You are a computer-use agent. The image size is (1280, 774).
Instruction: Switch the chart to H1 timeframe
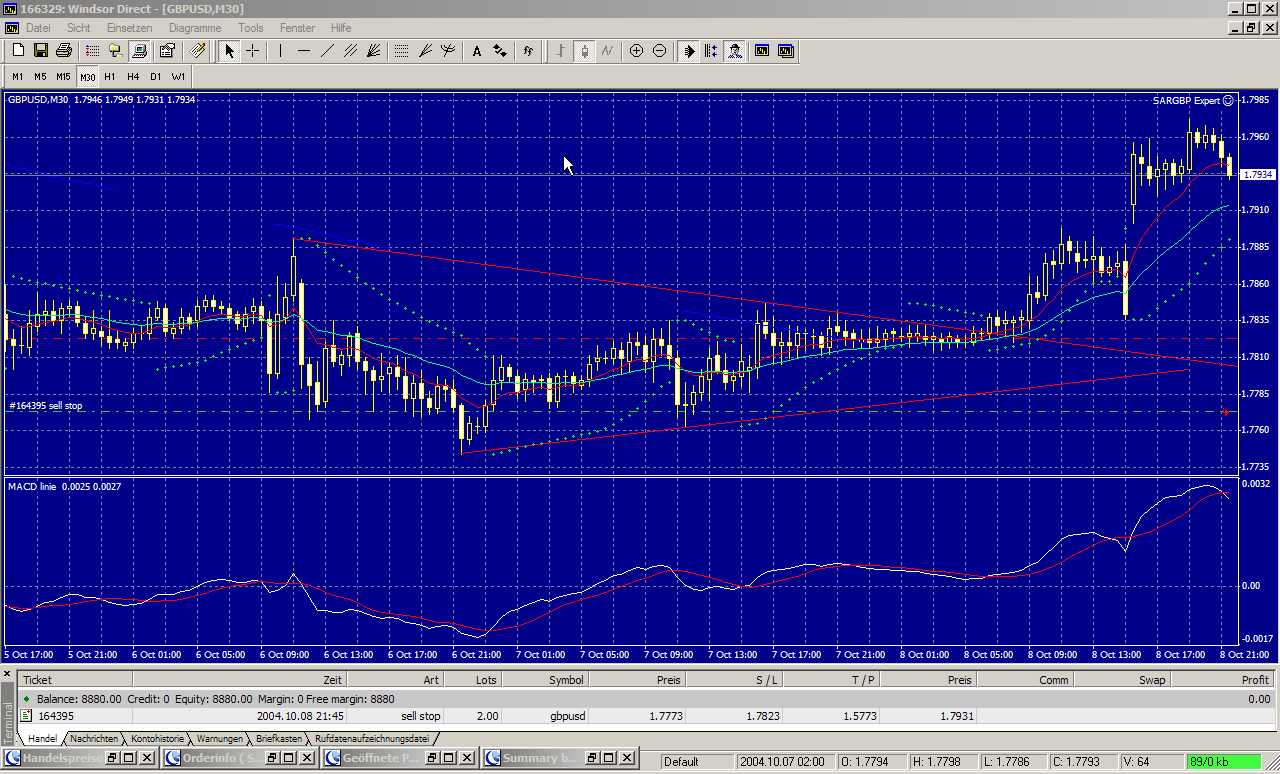(x=110, y=76)
